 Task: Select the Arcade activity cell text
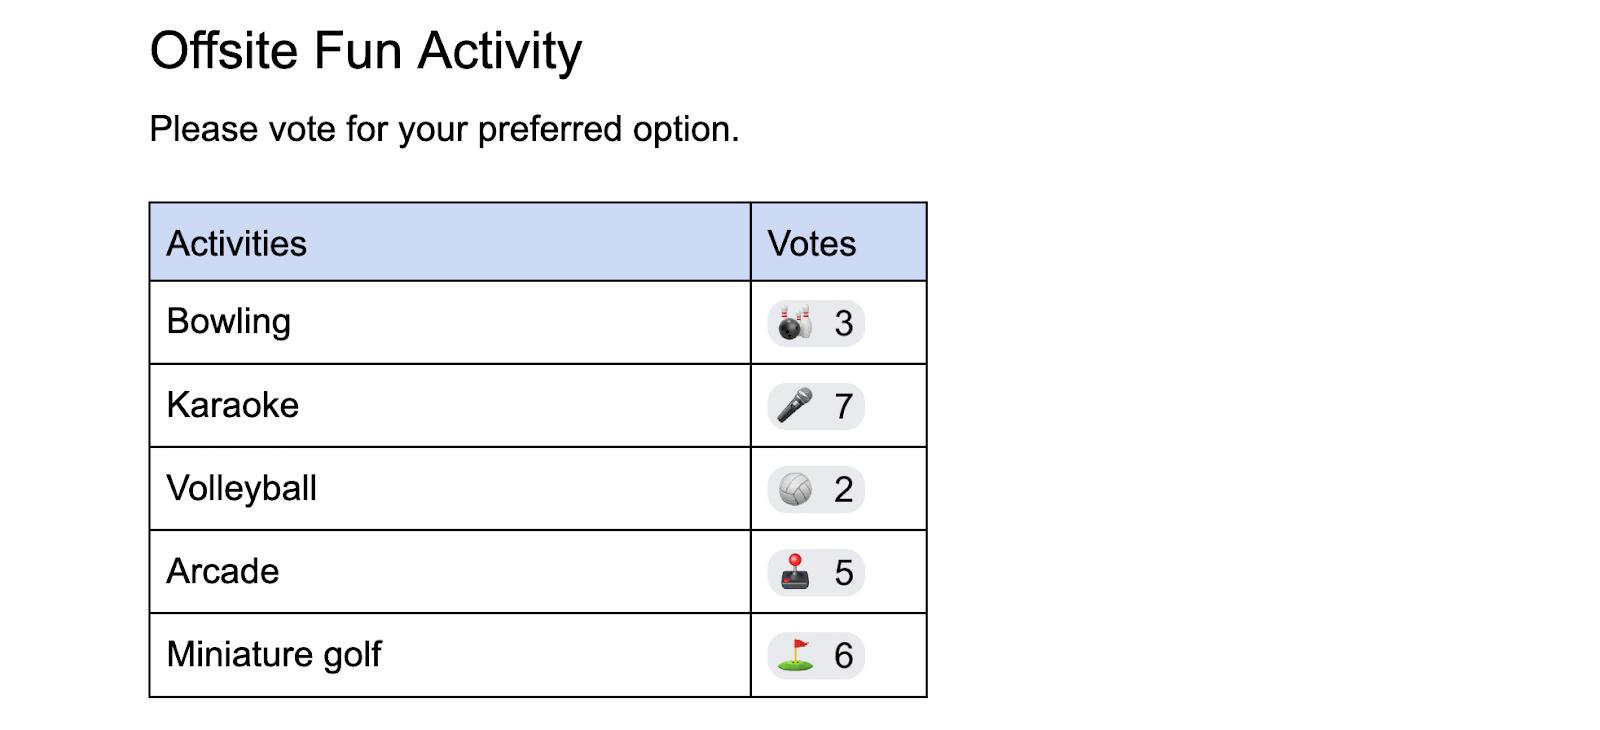click(x=223, y=571)
